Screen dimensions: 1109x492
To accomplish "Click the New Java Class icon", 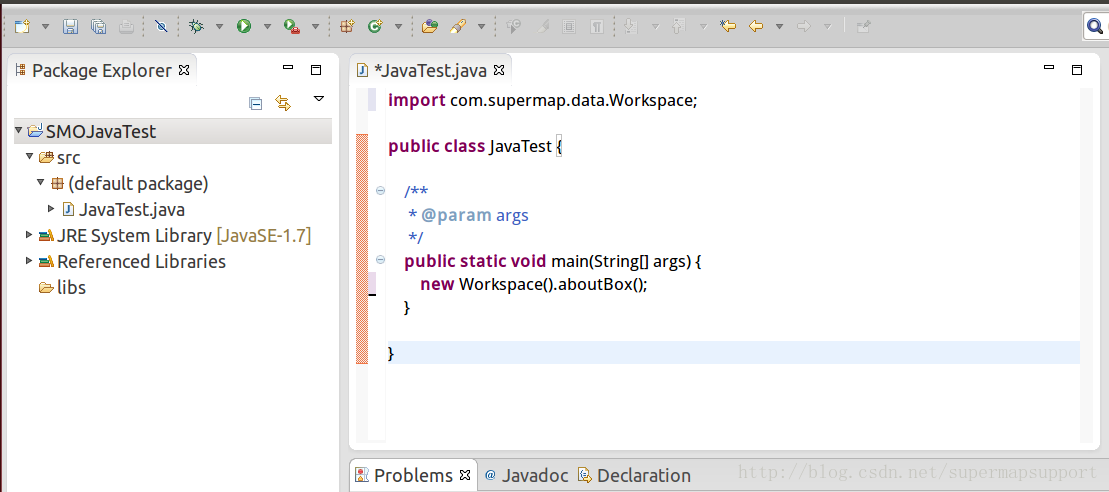I will [375, 27].
